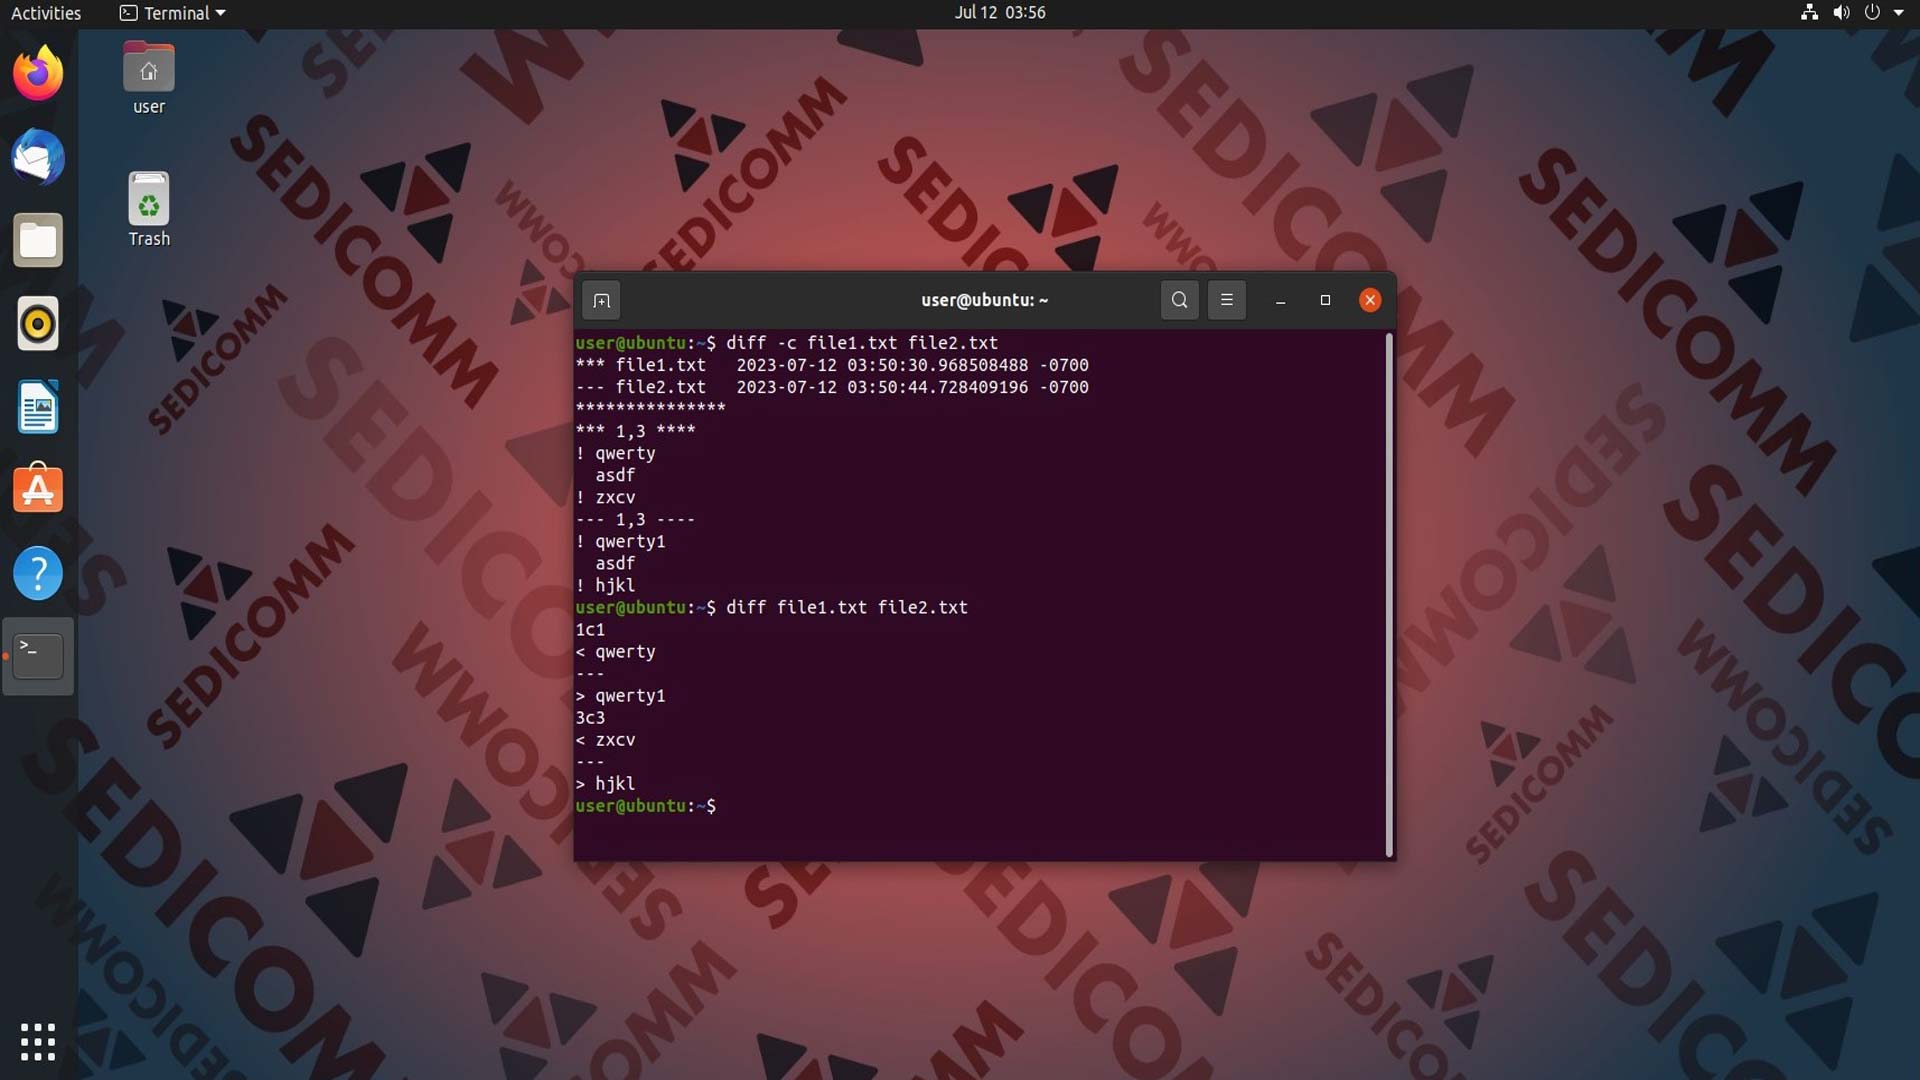Open Ubuntu Software store in the dock
1920x1080 pixels.
(x=38, y=489)
